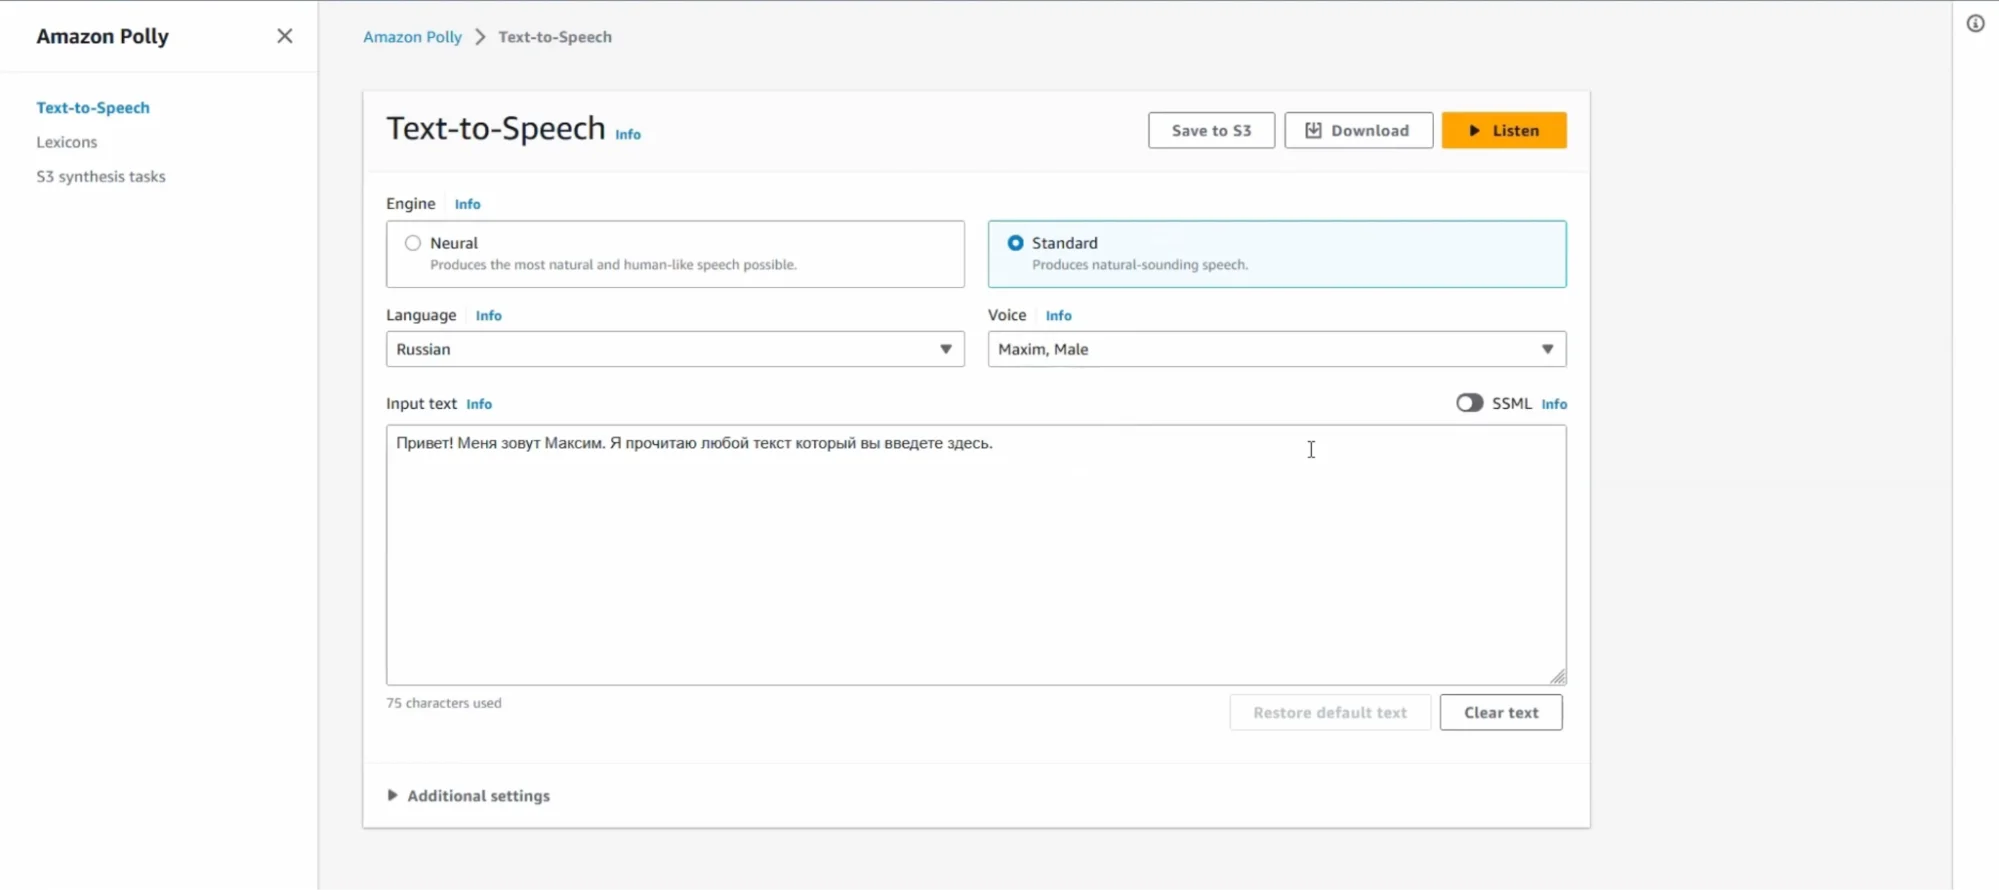Open the info panel icon at top right
This screenshot has width=1999, height=891.
pos(1975,24)
